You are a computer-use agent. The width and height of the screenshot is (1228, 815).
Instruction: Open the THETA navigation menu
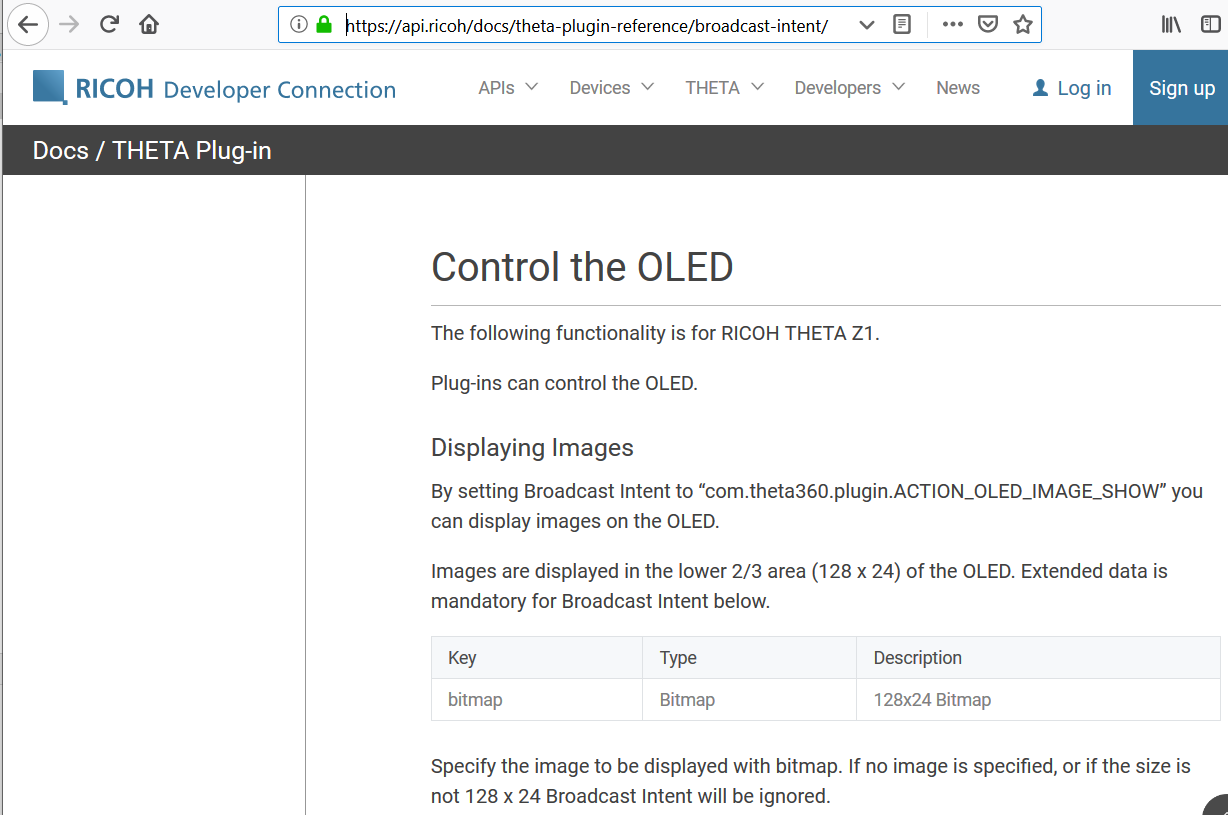[x=724, y=88]
